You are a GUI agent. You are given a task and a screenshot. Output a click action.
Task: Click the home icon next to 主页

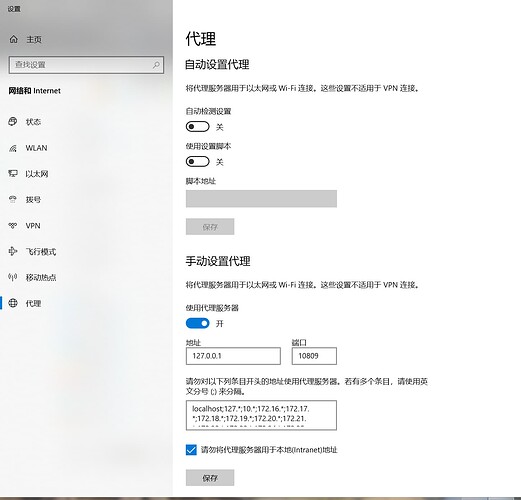point(13,39)
